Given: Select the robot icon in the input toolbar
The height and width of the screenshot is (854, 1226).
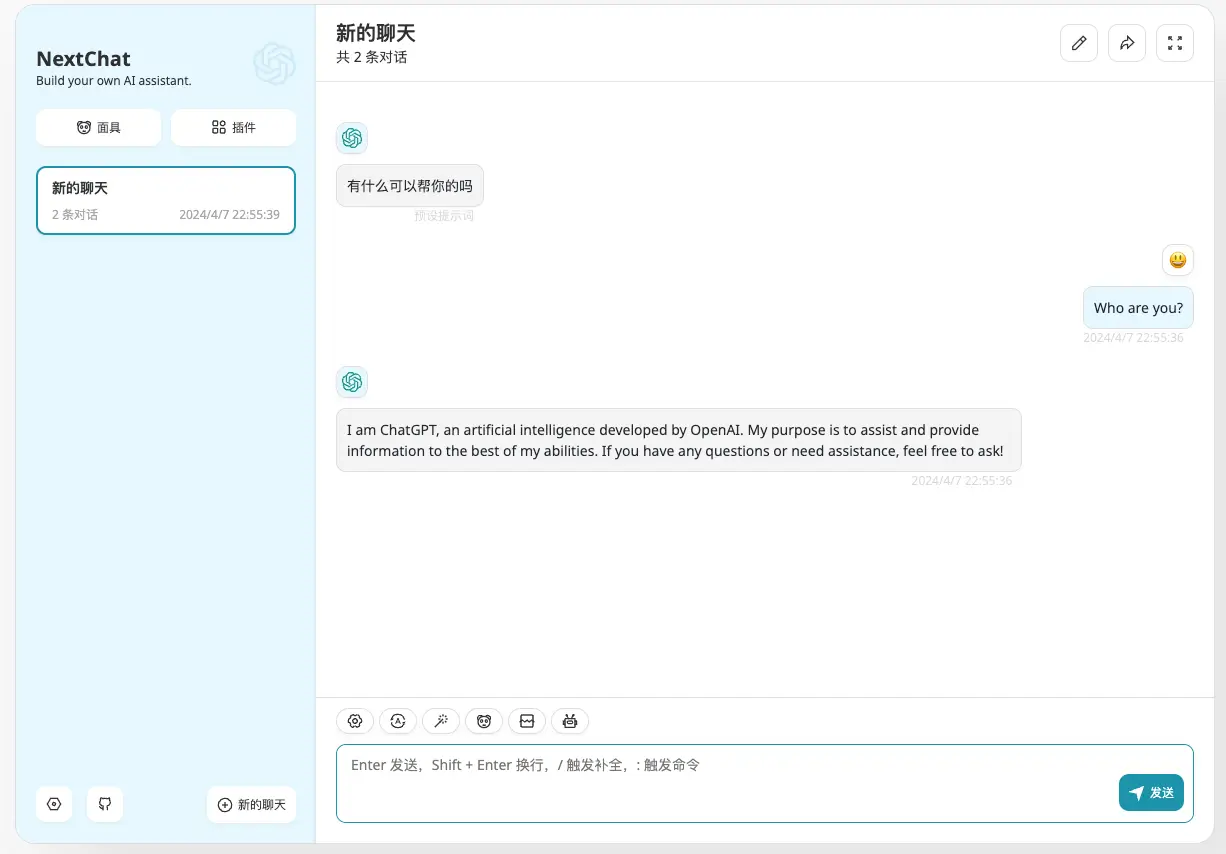Looking at the screenshot, I should click(570, 721).
